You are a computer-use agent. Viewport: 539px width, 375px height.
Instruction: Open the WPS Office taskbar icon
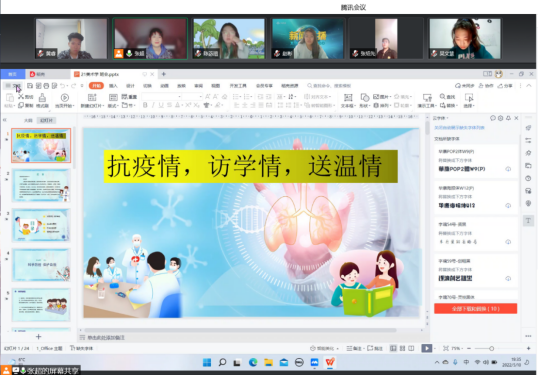point(330,362)
